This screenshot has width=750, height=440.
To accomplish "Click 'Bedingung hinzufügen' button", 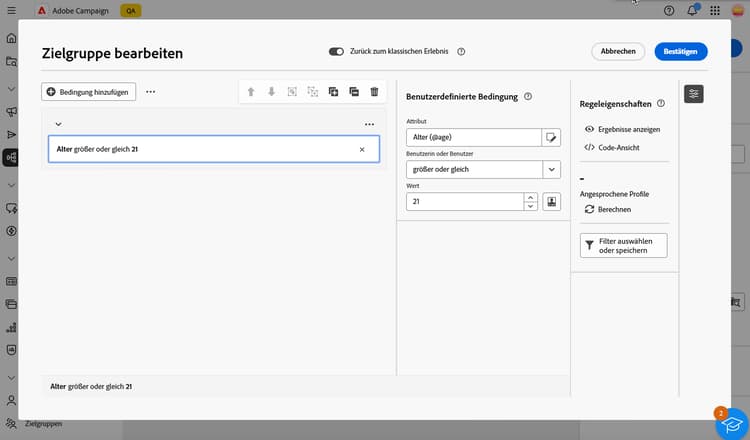I will tap(89, 91).
